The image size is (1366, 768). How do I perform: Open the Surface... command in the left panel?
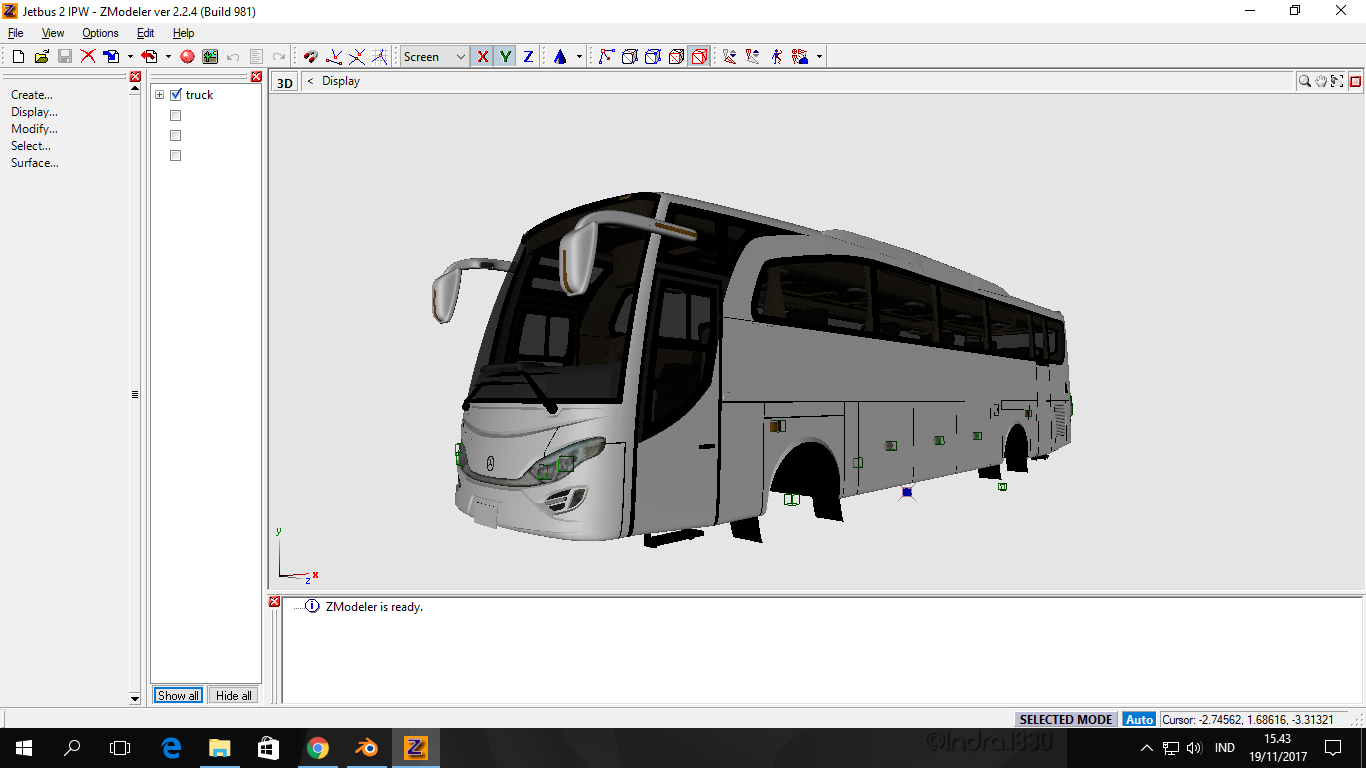click(x=34, y=162)
